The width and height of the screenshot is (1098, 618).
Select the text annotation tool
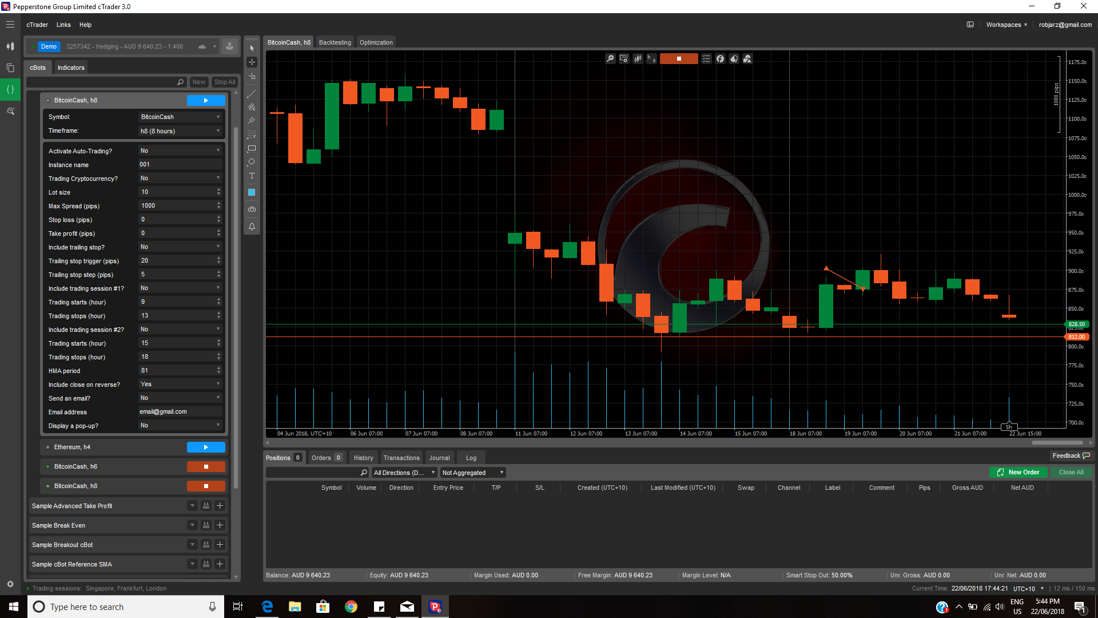pyautogui.click(x=252, y=176)
